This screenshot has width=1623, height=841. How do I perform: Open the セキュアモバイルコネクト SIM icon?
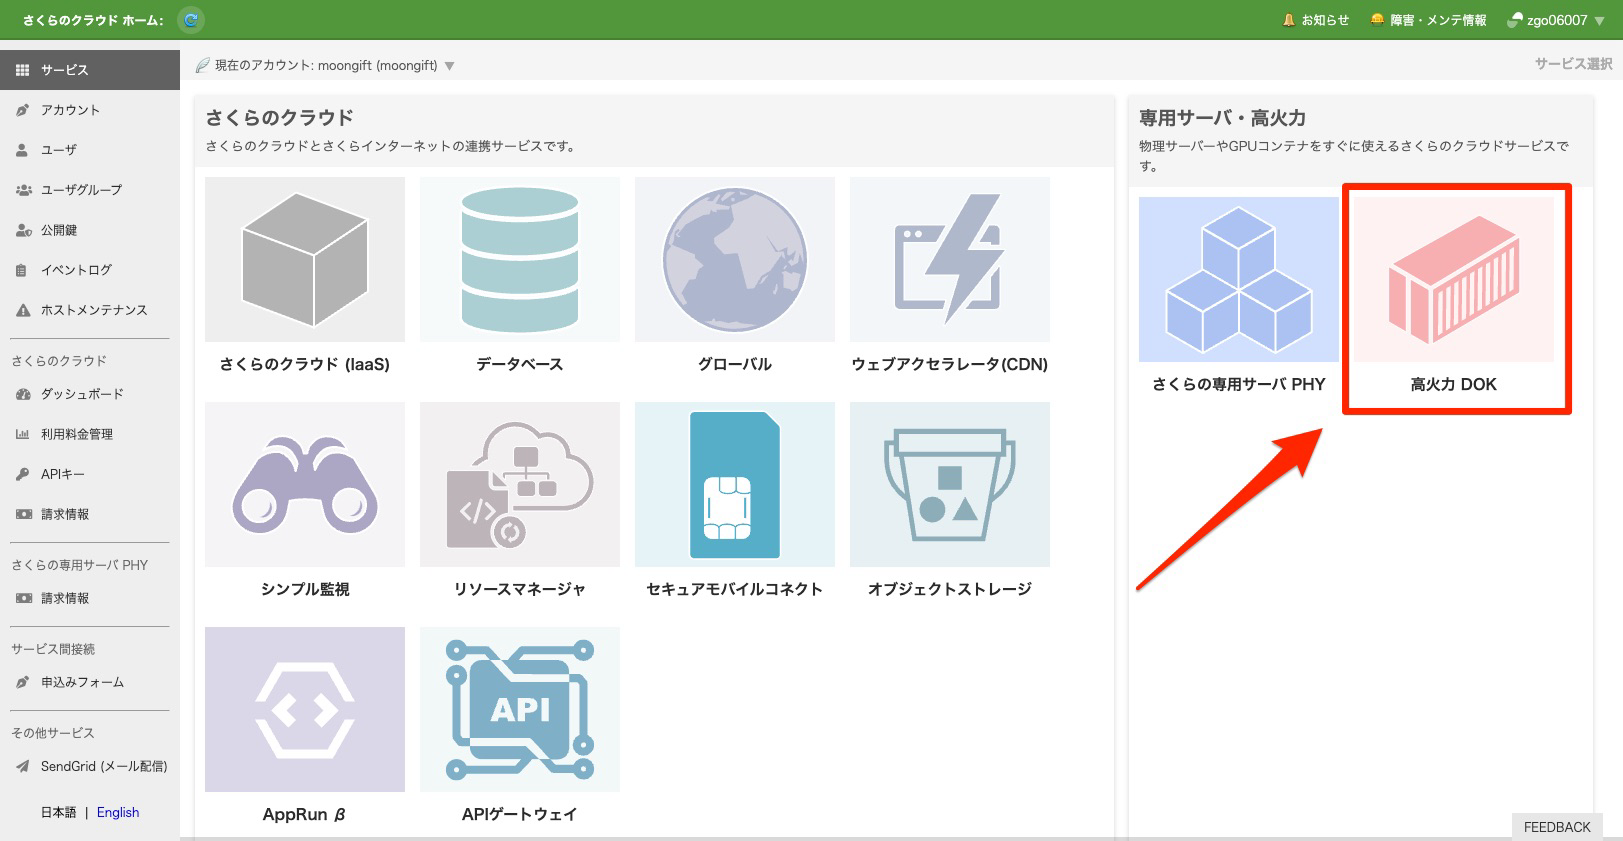[735, 485]
